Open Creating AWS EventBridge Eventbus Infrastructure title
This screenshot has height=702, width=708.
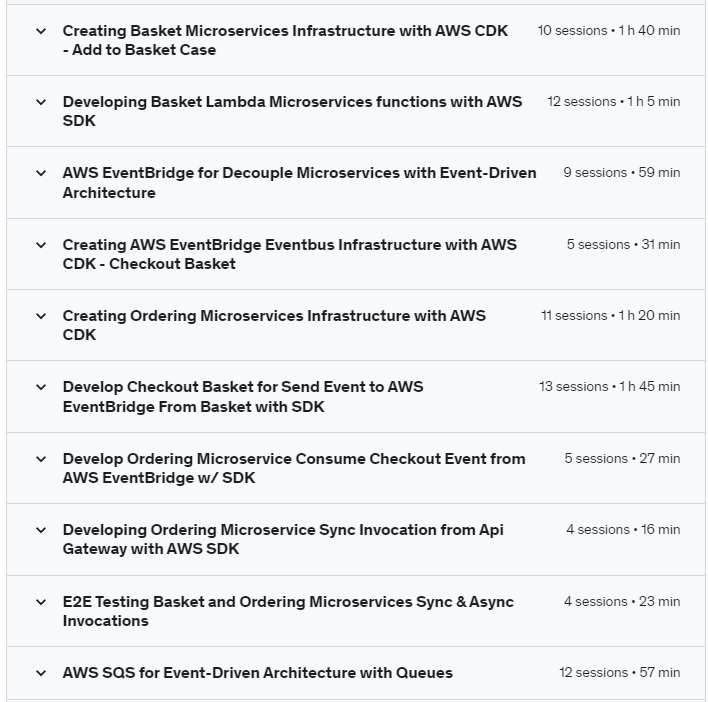coord(289,254)
